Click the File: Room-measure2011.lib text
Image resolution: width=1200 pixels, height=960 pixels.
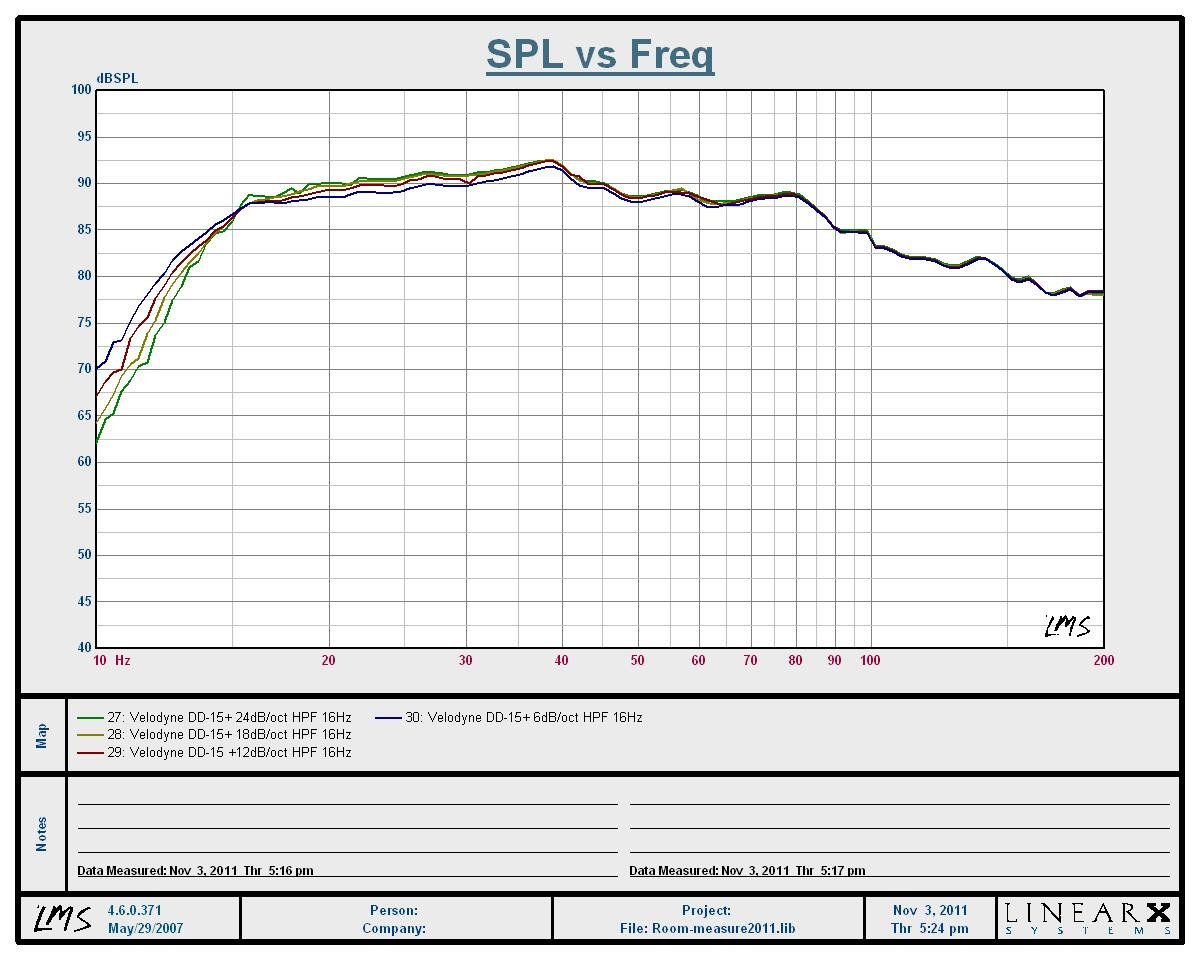click(707, 928)
